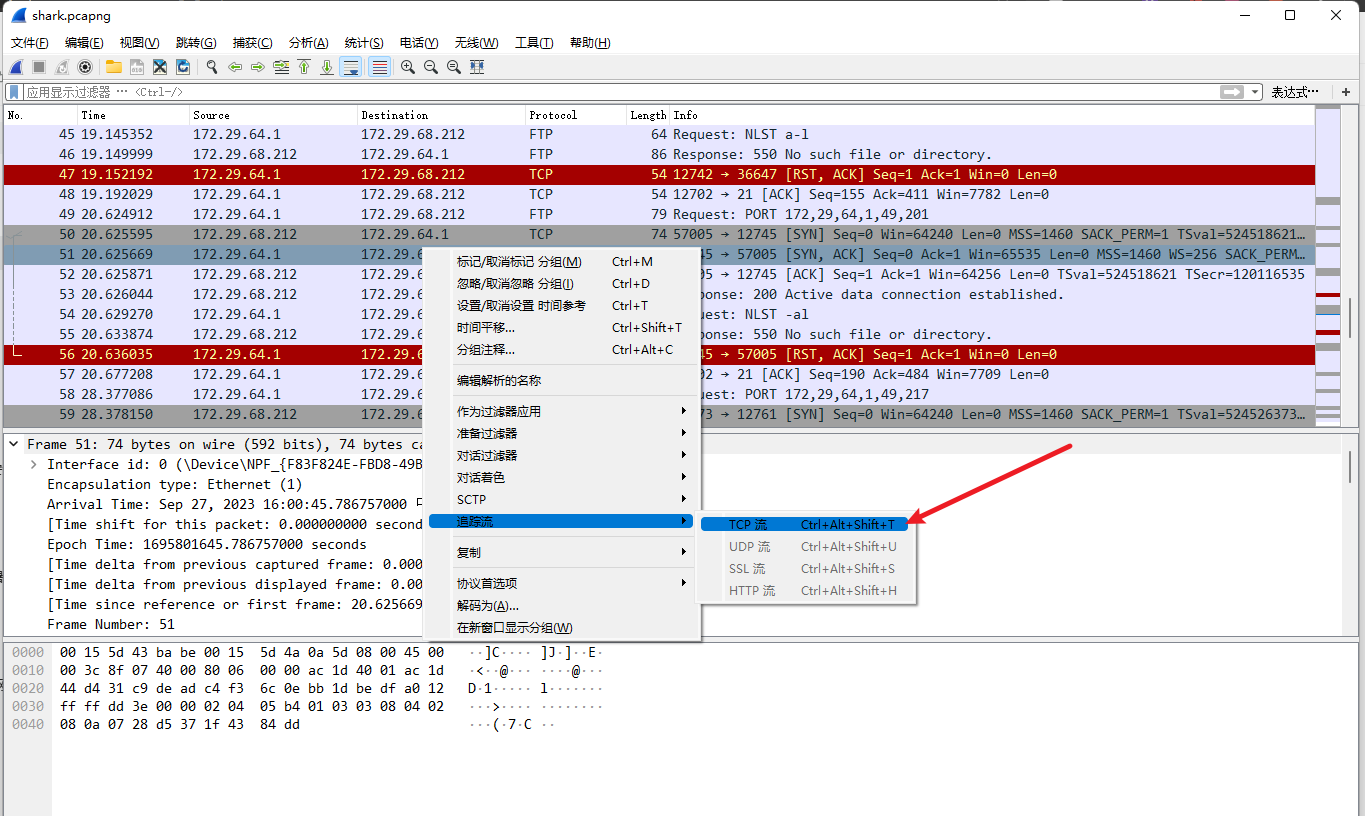The width and height of the screenshot is (1365, 816).
Task: Choose 在新窗口显示分组(W) in the context menu
Action: [563, 628]
